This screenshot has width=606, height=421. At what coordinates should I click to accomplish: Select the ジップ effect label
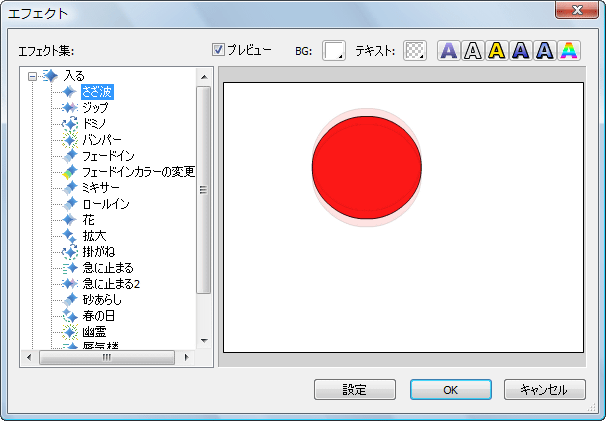coord(95,108)
